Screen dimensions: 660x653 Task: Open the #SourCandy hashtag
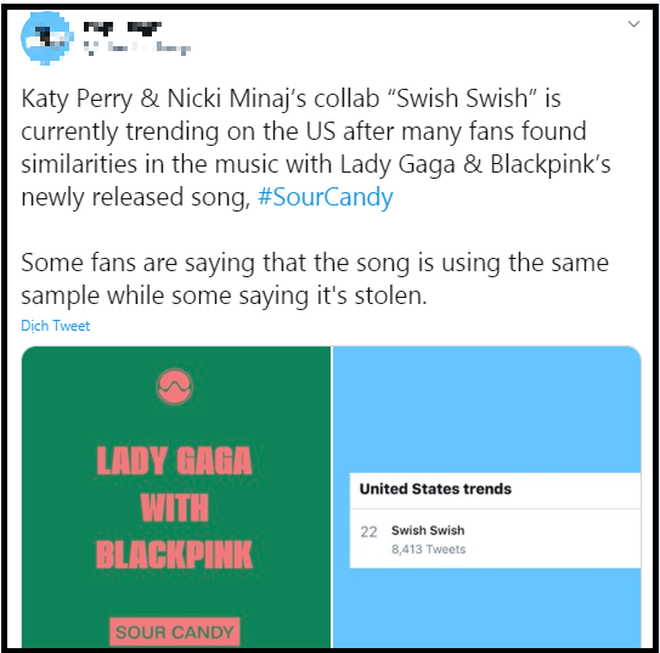pos(325,197)
